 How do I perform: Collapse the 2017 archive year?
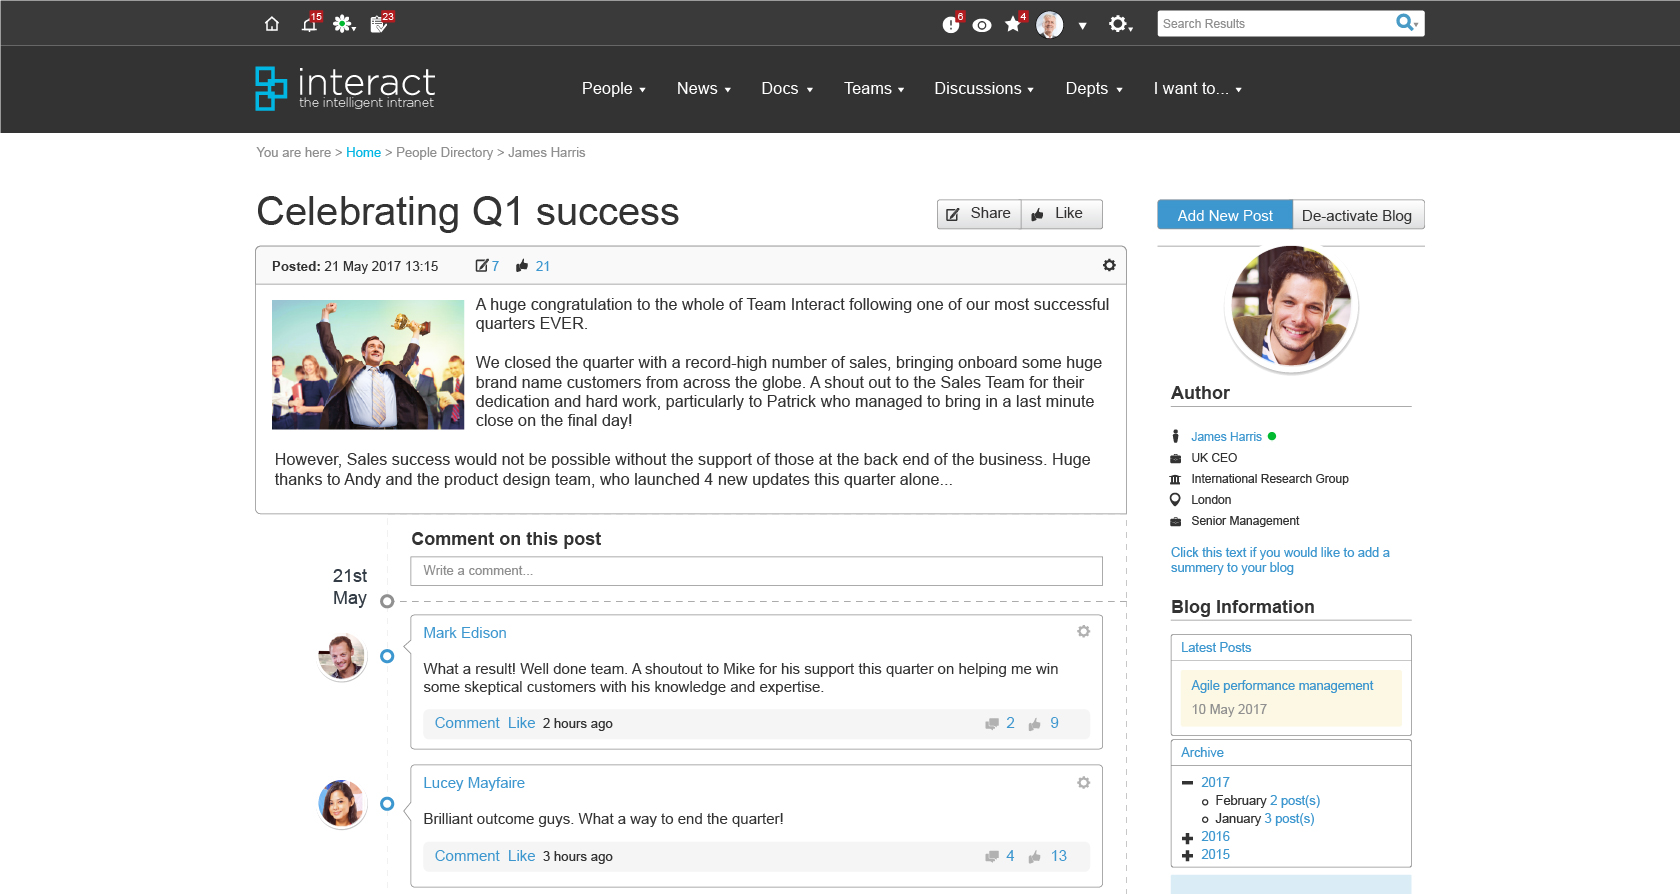1187,783
